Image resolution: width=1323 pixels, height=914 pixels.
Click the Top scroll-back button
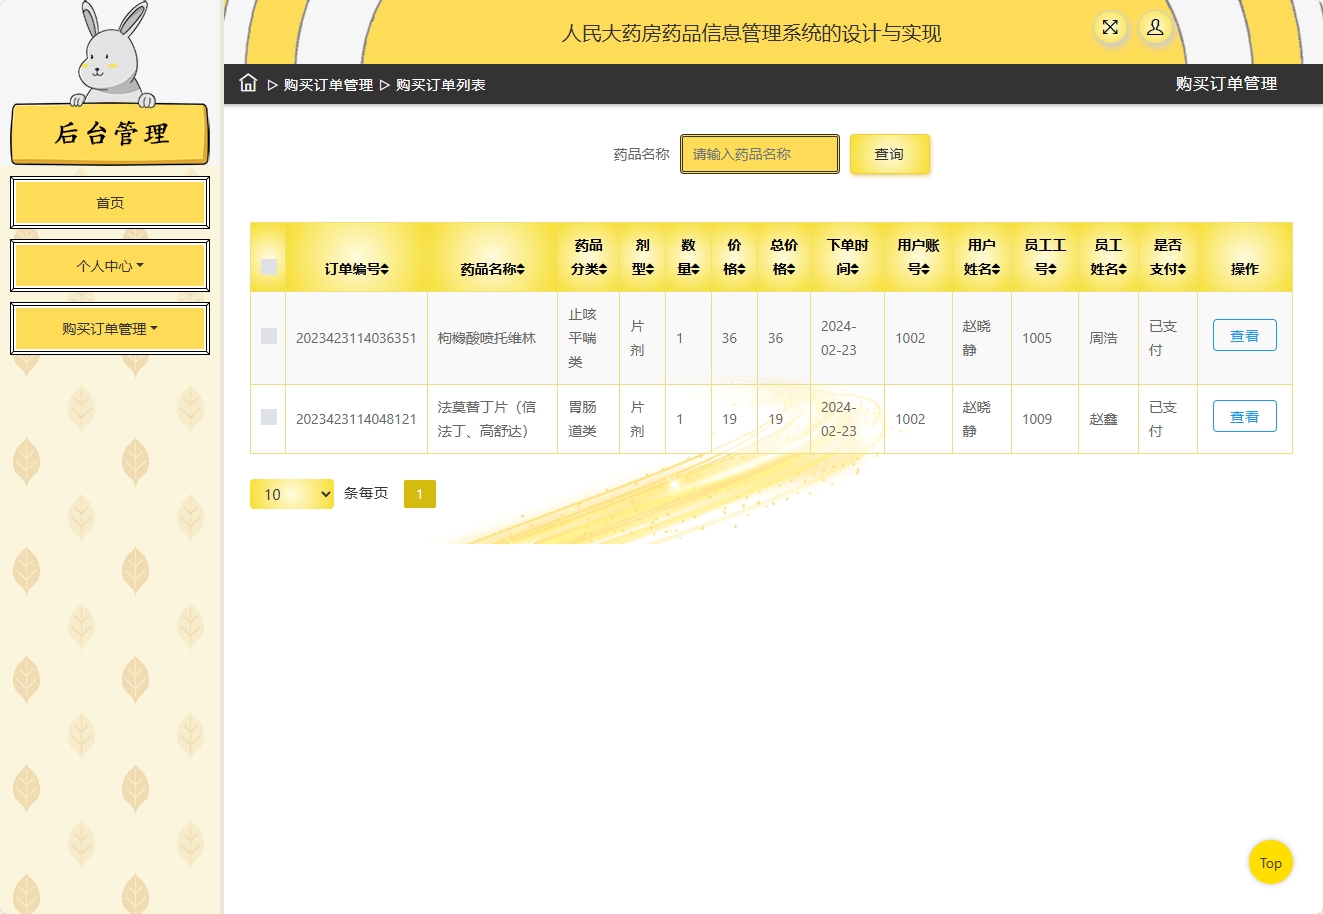[x=1270, y=863]
